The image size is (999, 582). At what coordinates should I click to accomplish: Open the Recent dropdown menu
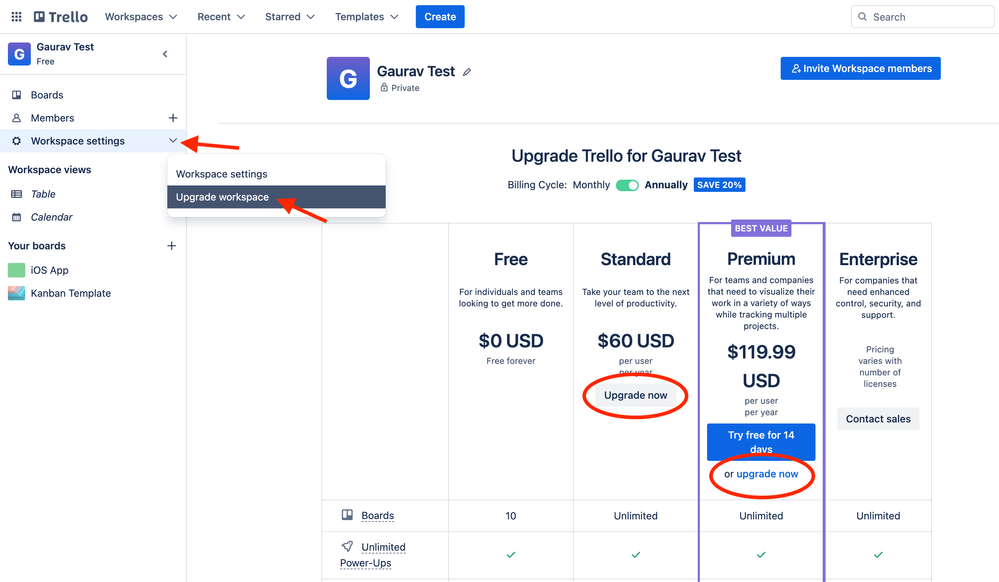click(x=221, y=17)
